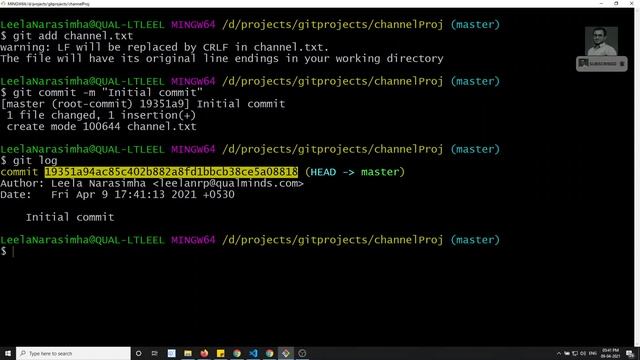Open the volume control tray icon

(583, 353)
